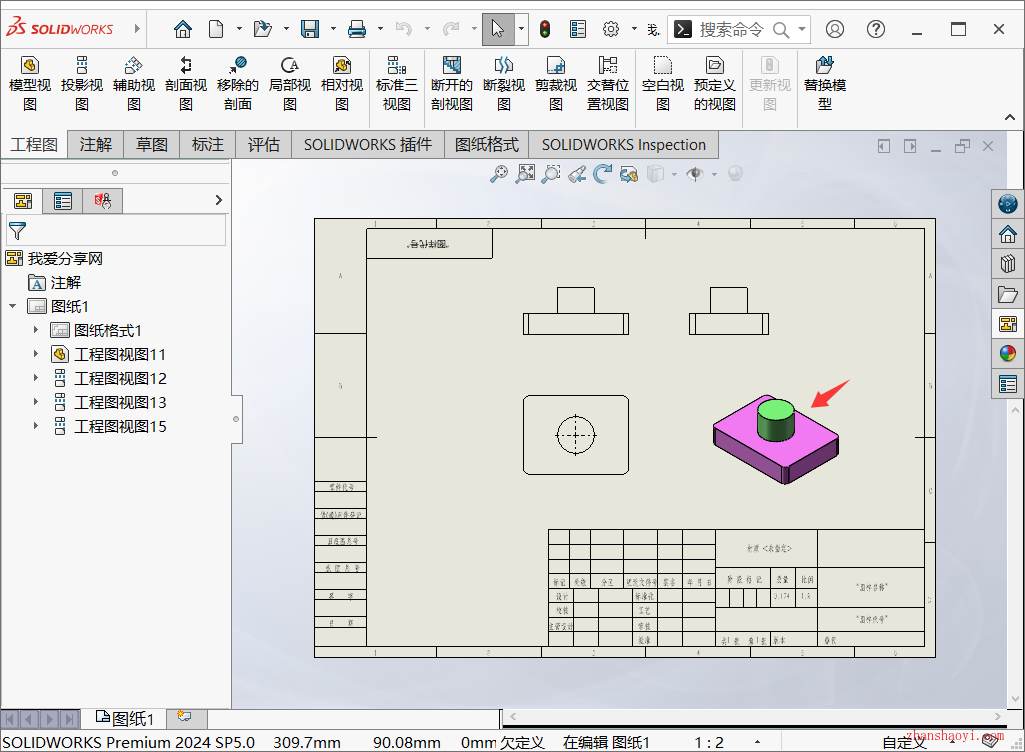Expand the 工程图视图13 tree node
The width and height of the screenshot is (1025, 752).
coord(36,402)
